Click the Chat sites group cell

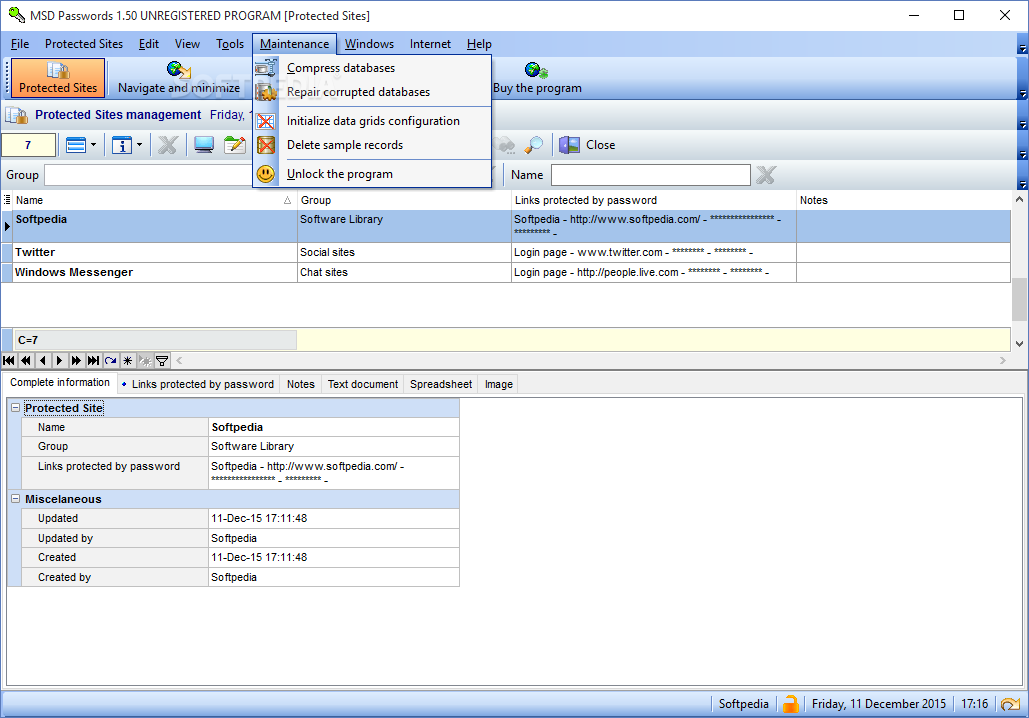pos(404,272)
